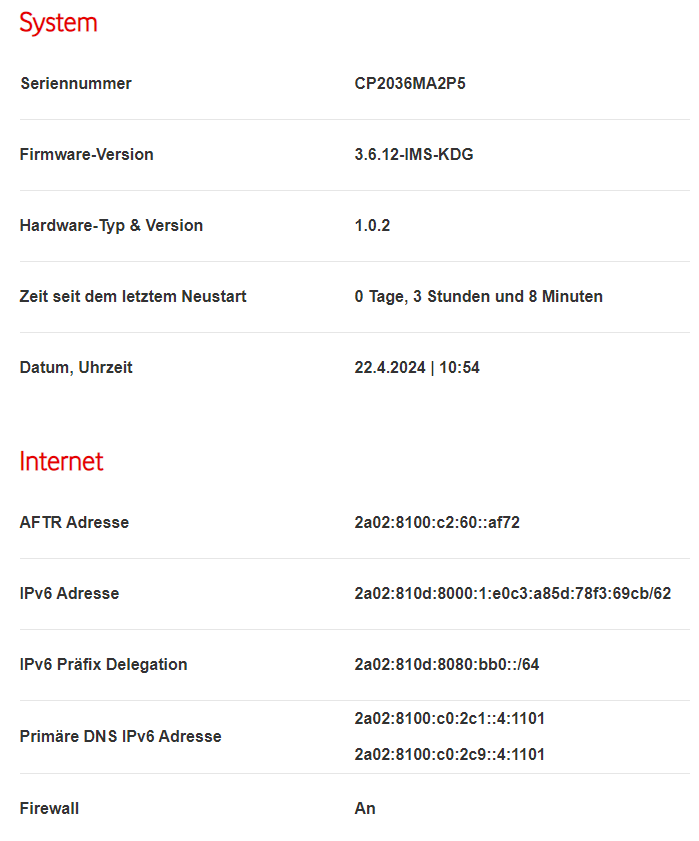
Task: Click the AFTR Adresse label
Action: [x=74, y=522]
